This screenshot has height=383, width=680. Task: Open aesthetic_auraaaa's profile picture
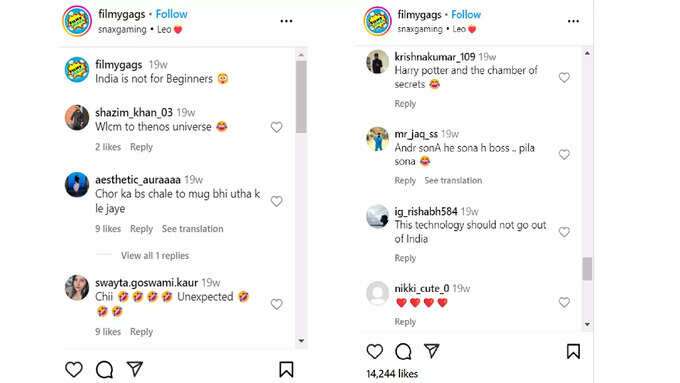[77, 184]
